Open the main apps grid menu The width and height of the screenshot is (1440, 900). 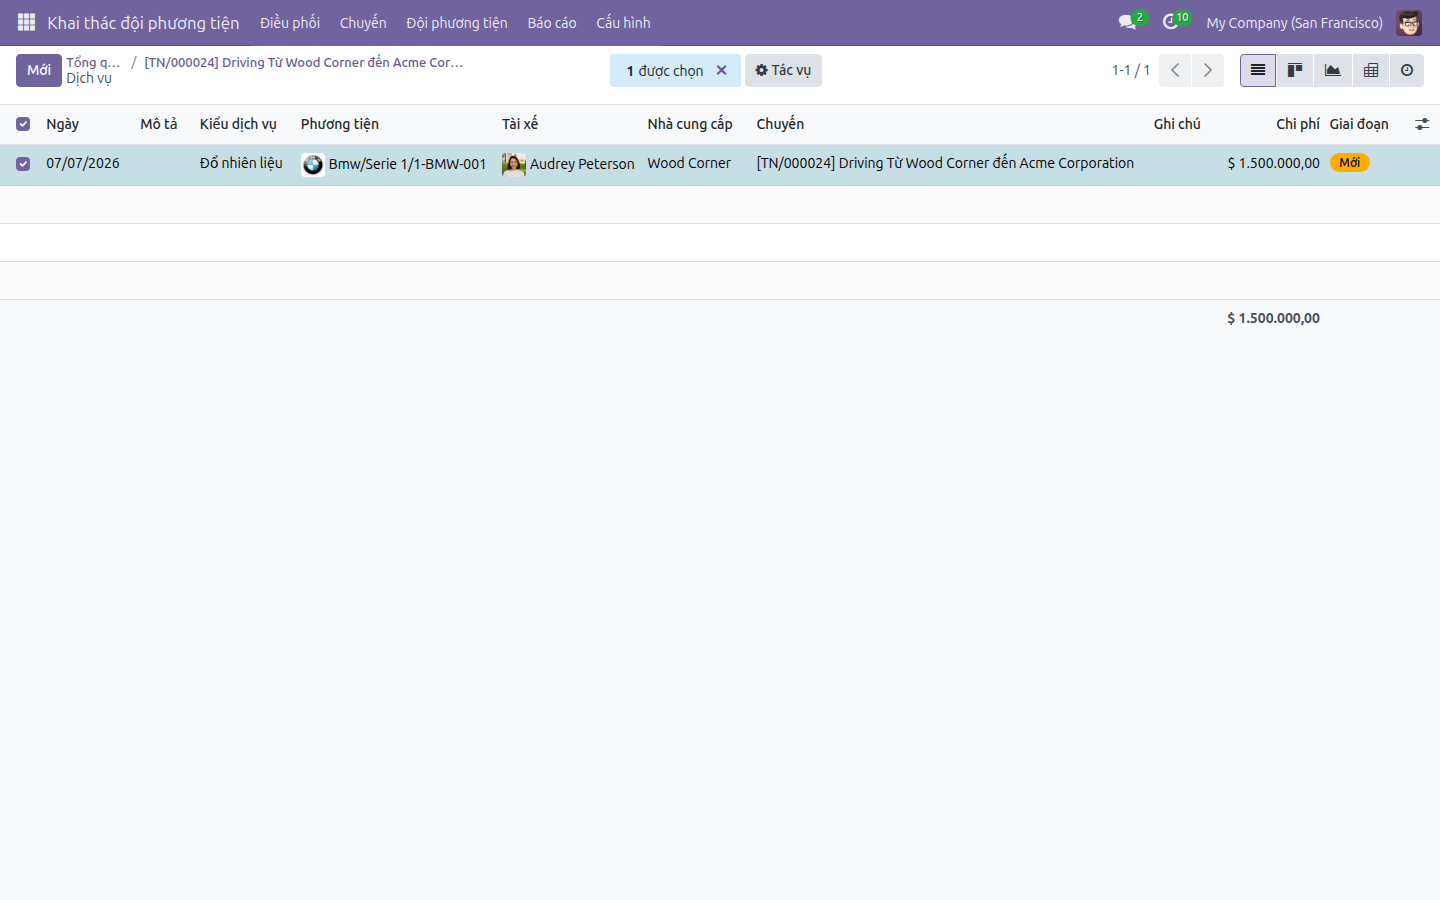click(x=26, y=22)
